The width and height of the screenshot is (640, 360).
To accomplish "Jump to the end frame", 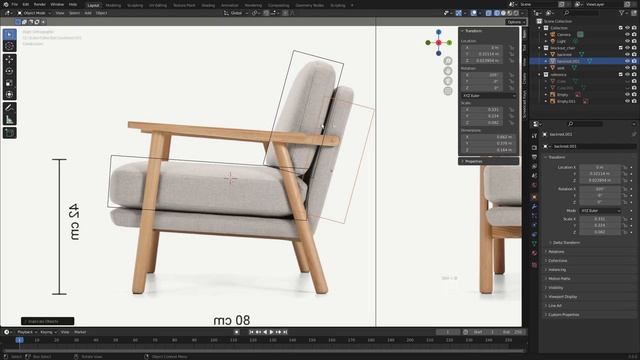I will tap(285, 332).
